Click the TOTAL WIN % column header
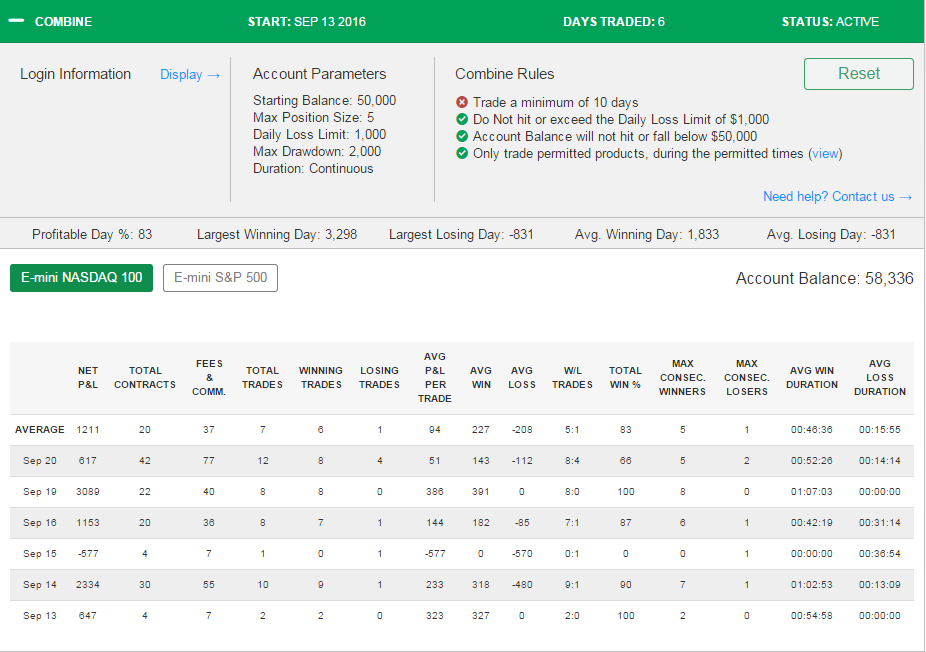 click(625, 377)
